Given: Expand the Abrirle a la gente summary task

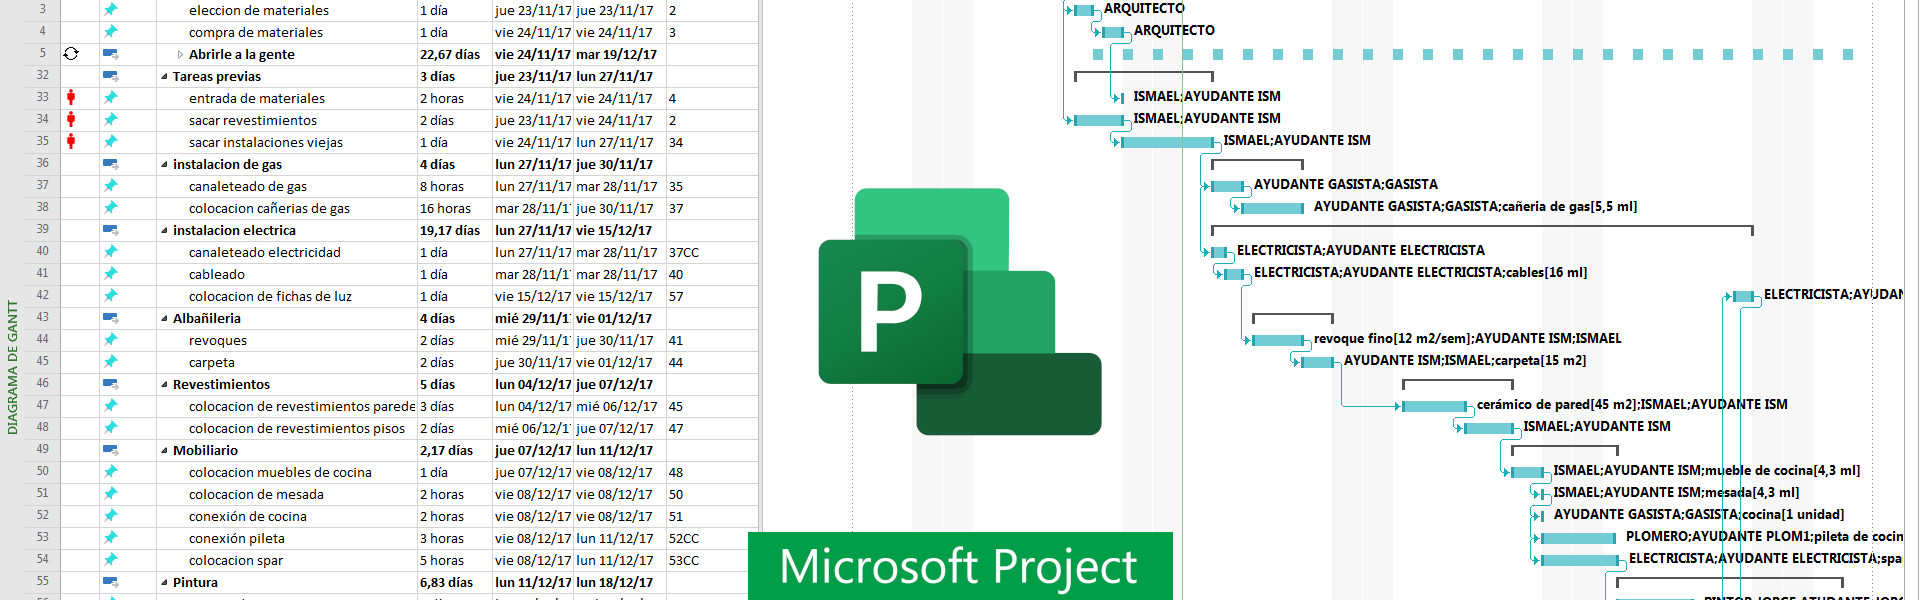Looking at the screenshot, I should click(180, 55).
